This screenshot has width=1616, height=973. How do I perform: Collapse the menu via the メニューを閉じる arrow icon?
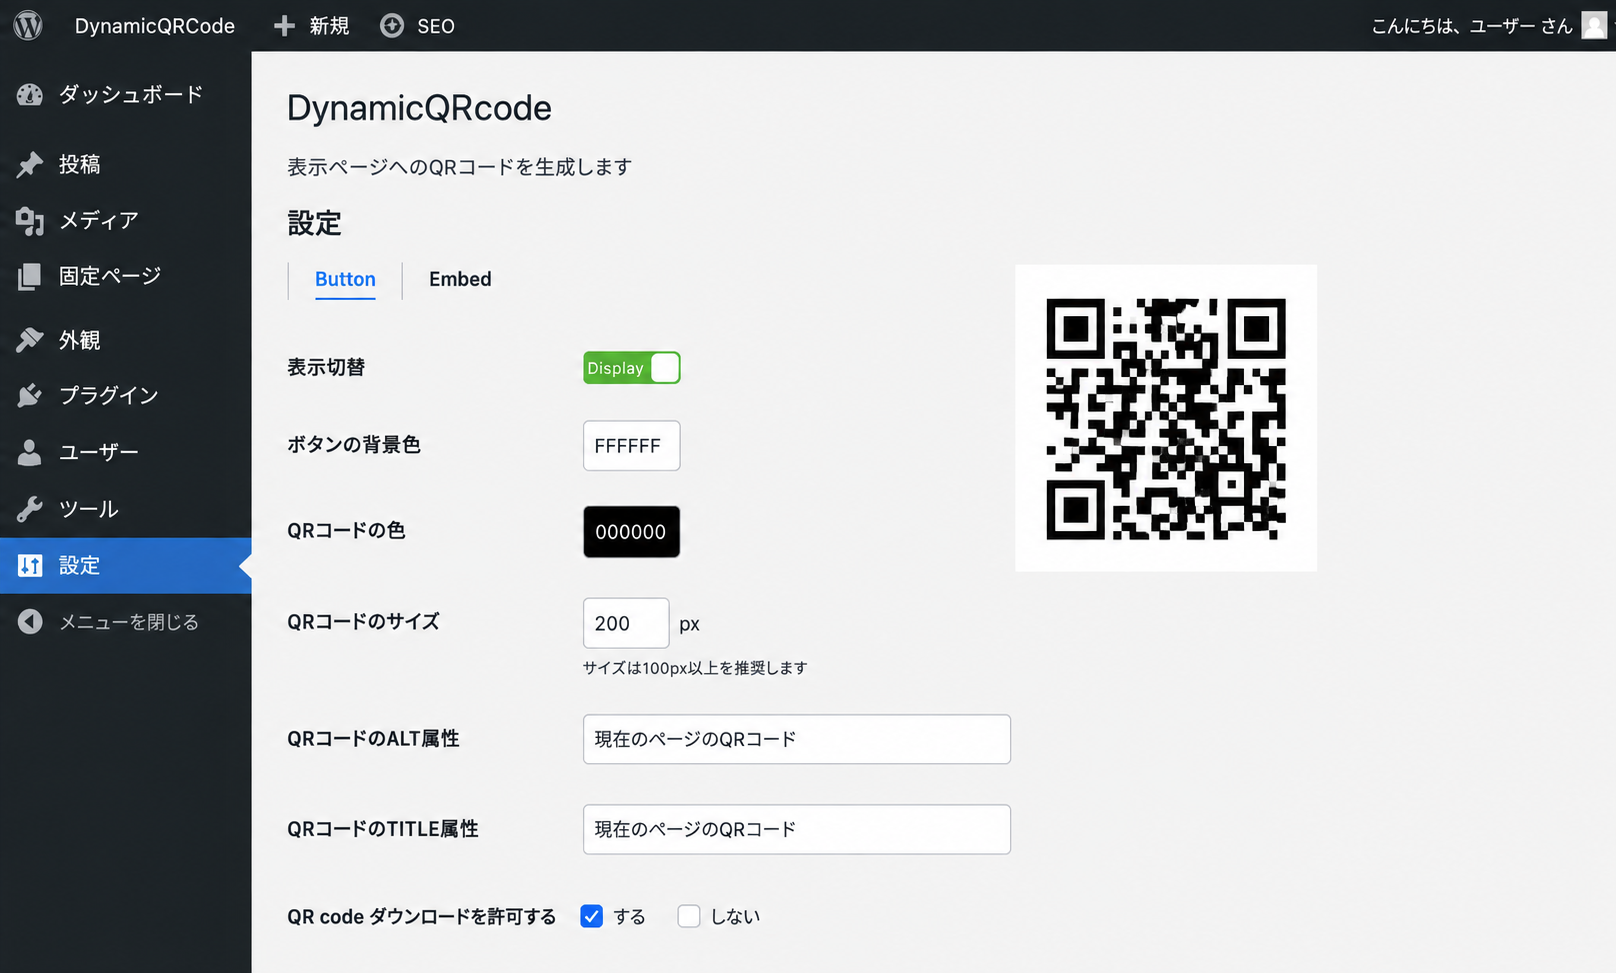[x=30, y=622]
